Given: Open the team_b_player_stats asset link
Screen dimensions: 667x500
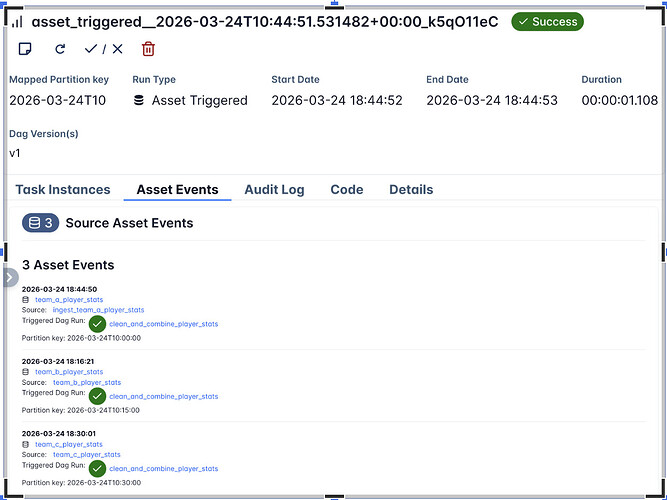Looking at the screenshot, I should [x=69, y=372].
